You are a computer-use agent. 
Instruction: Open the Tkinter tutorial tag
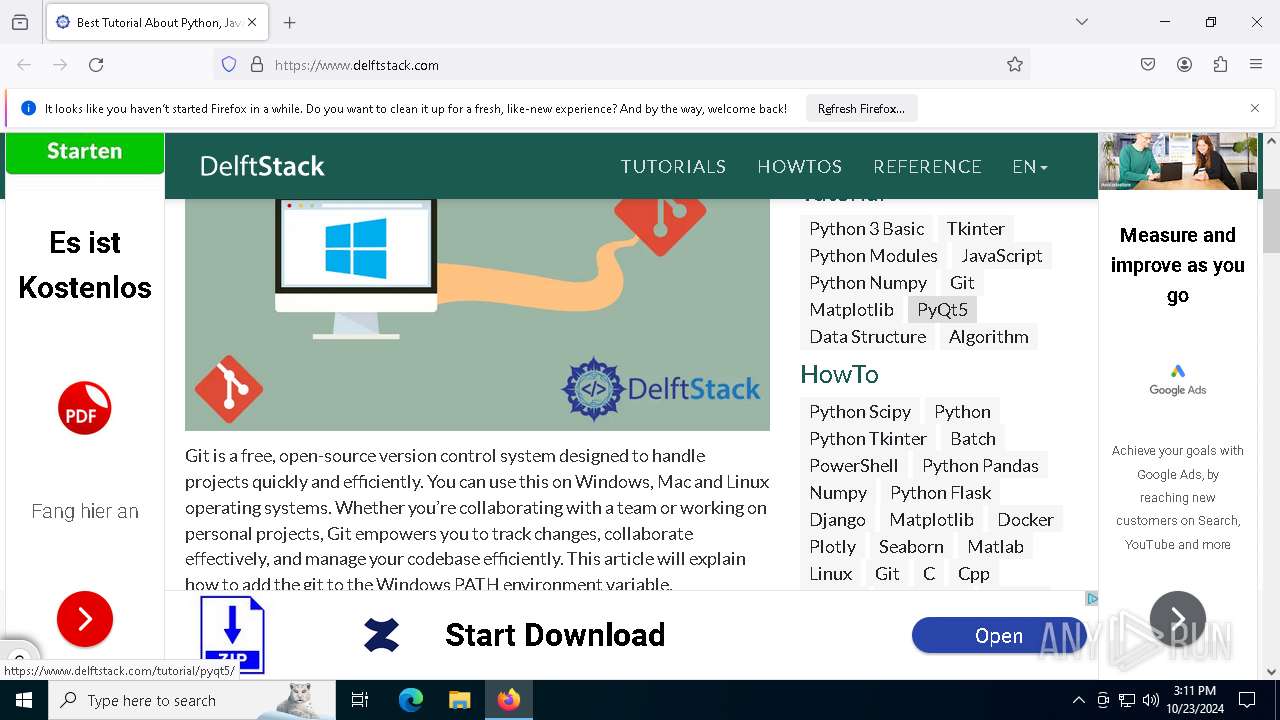pyautogui.click(x=976, y=229)
